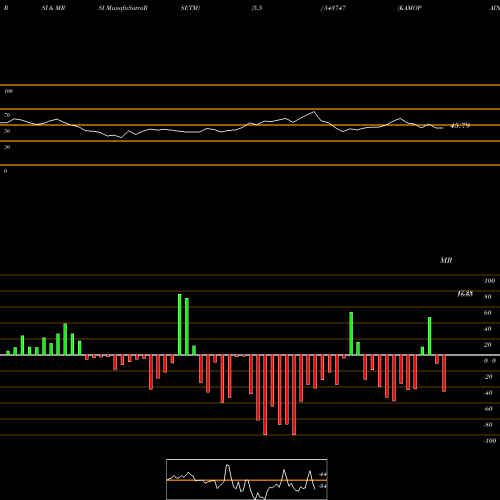Click the 'MR' panel label
500x500 pixels.
point(446,260)
